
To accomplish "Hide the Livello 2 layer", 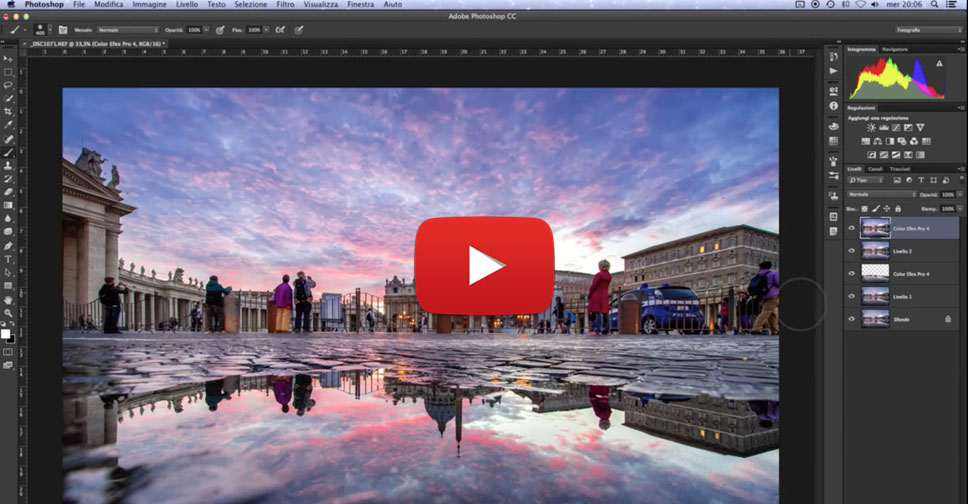I will tap(851, 251).
